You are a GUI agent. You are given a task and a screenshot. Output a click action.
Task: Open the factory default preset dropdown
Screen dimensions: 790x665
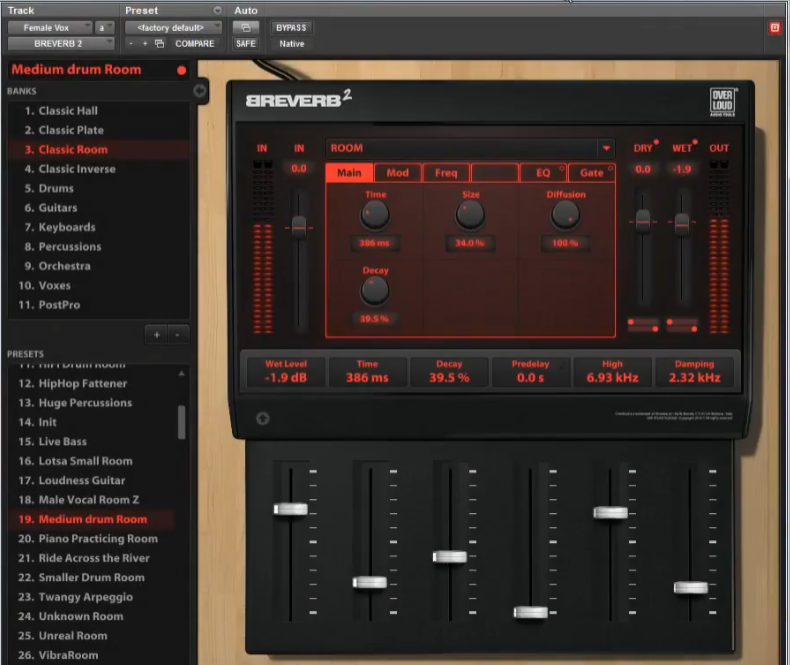[173, 28]
